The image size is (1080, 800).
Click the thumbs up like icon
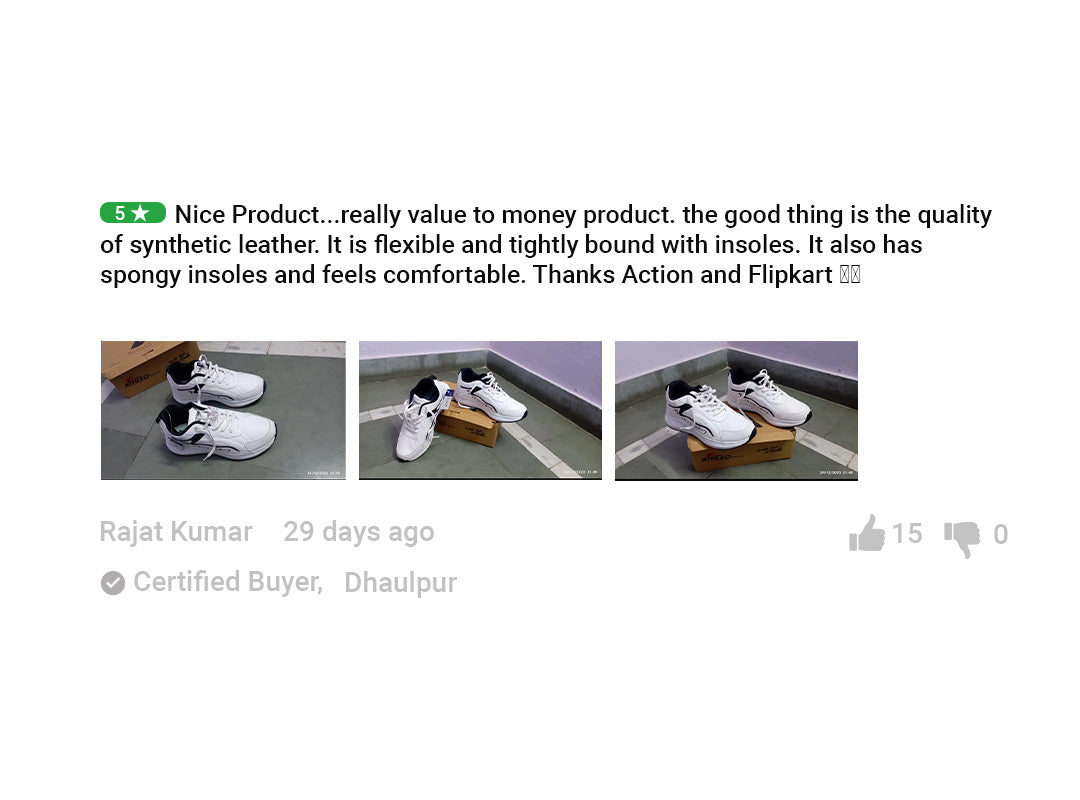(867, 534)
